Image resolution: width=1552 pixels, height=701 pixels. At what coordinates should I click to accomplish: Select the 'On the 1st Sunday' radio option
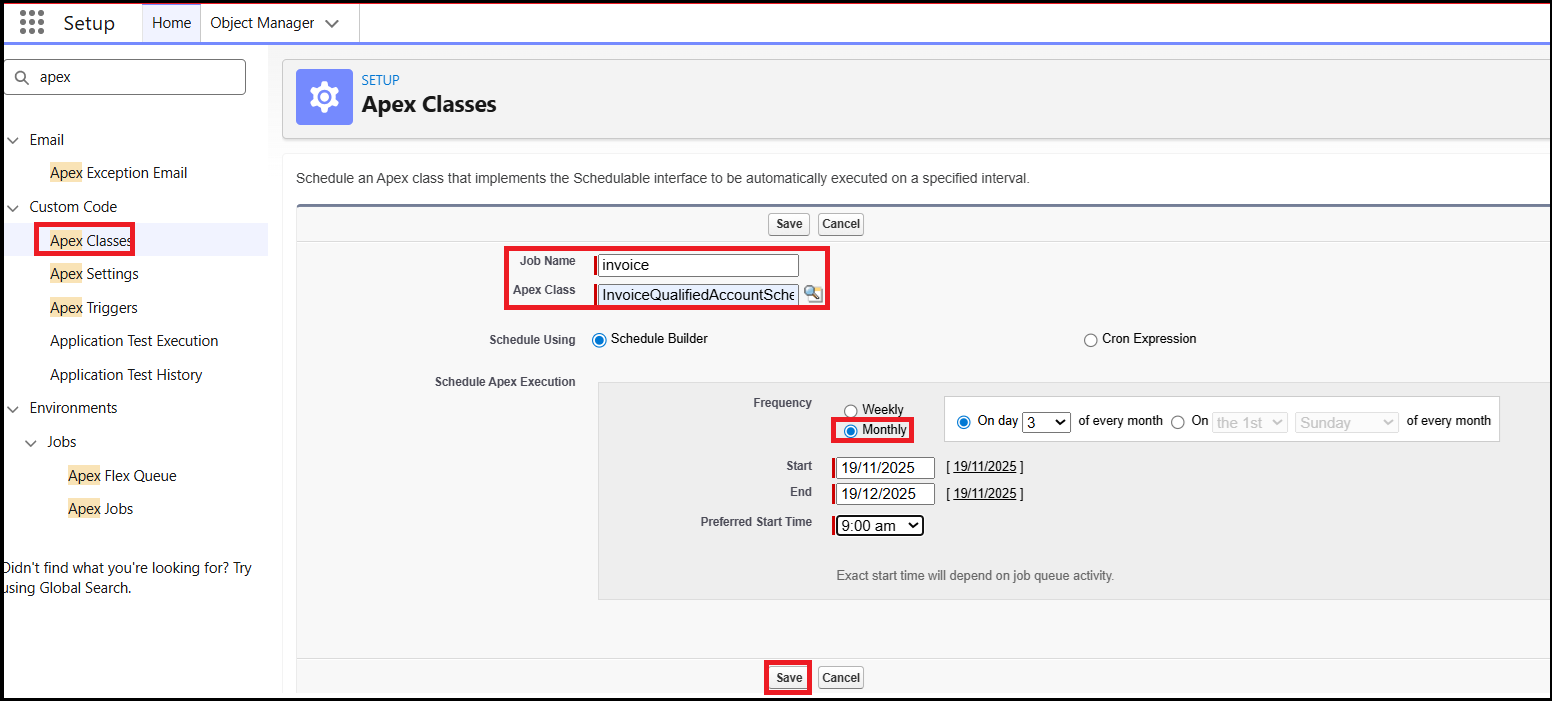[1178, 422]
